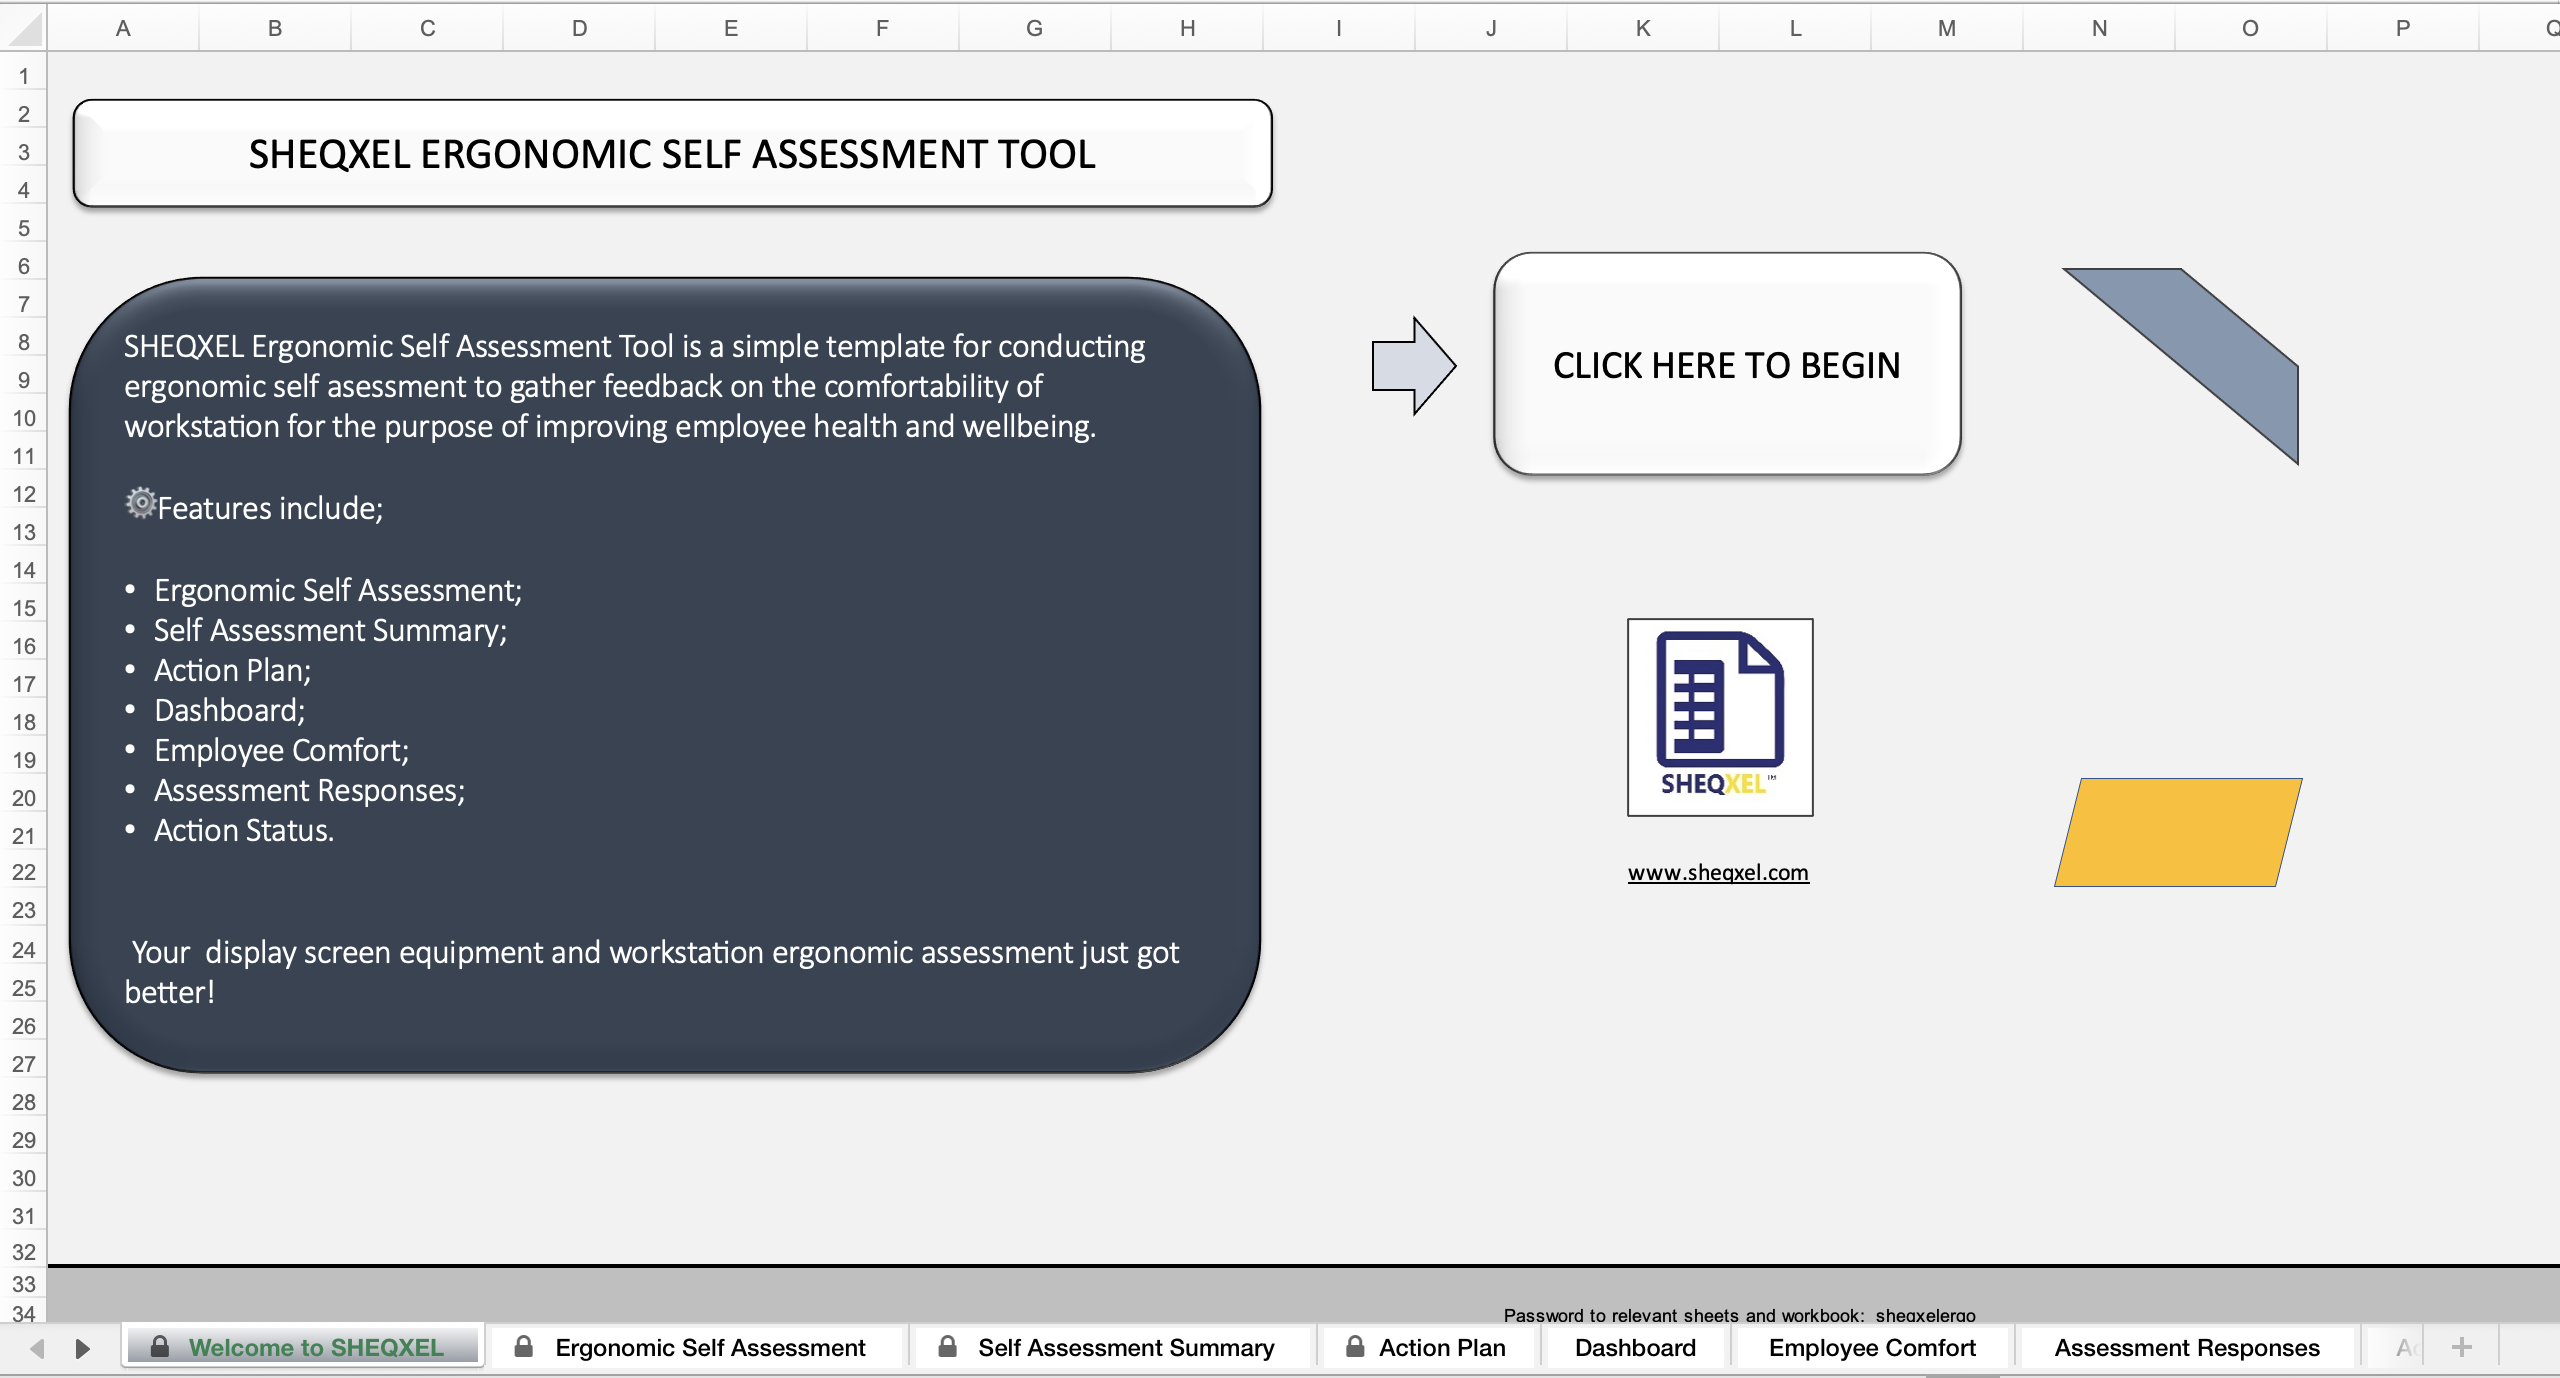Screen dimensions: 2560x1378
Task: Click CLICK HERE TO BEGIN button
Action: [x=1727, y=364]
